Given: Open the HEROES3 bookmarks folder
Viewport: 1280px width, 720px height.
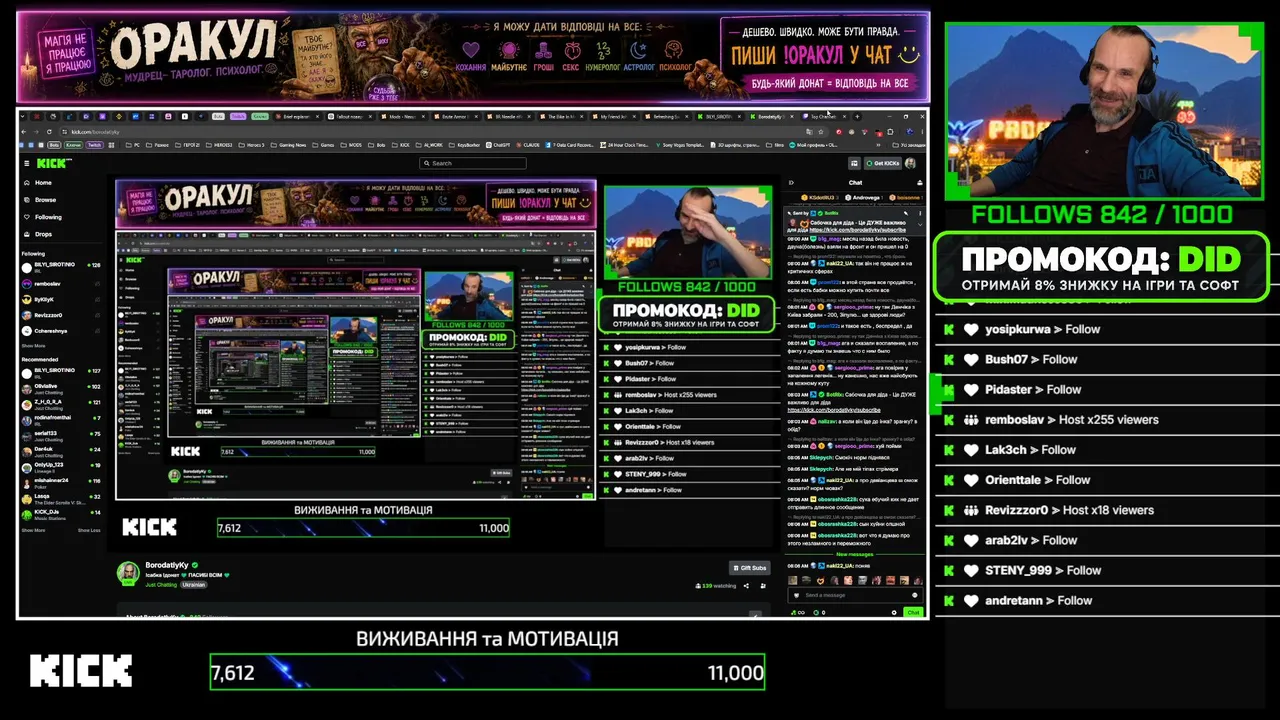Looking at the screenshot, I should pyautogui.click(x=220, y=145).
